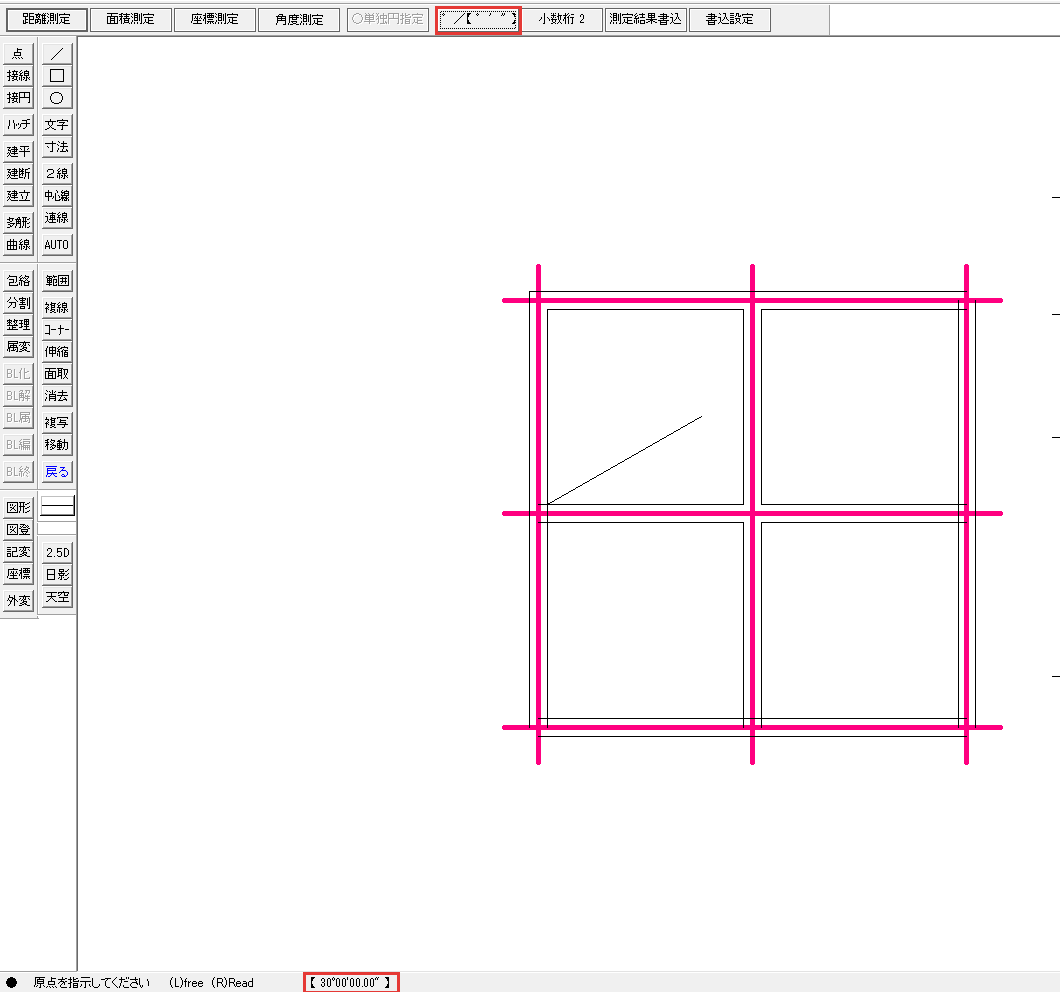Screen dimensions: 1060x992
Task: Select the 包絡 envelope tool
Action: (18, 281)
